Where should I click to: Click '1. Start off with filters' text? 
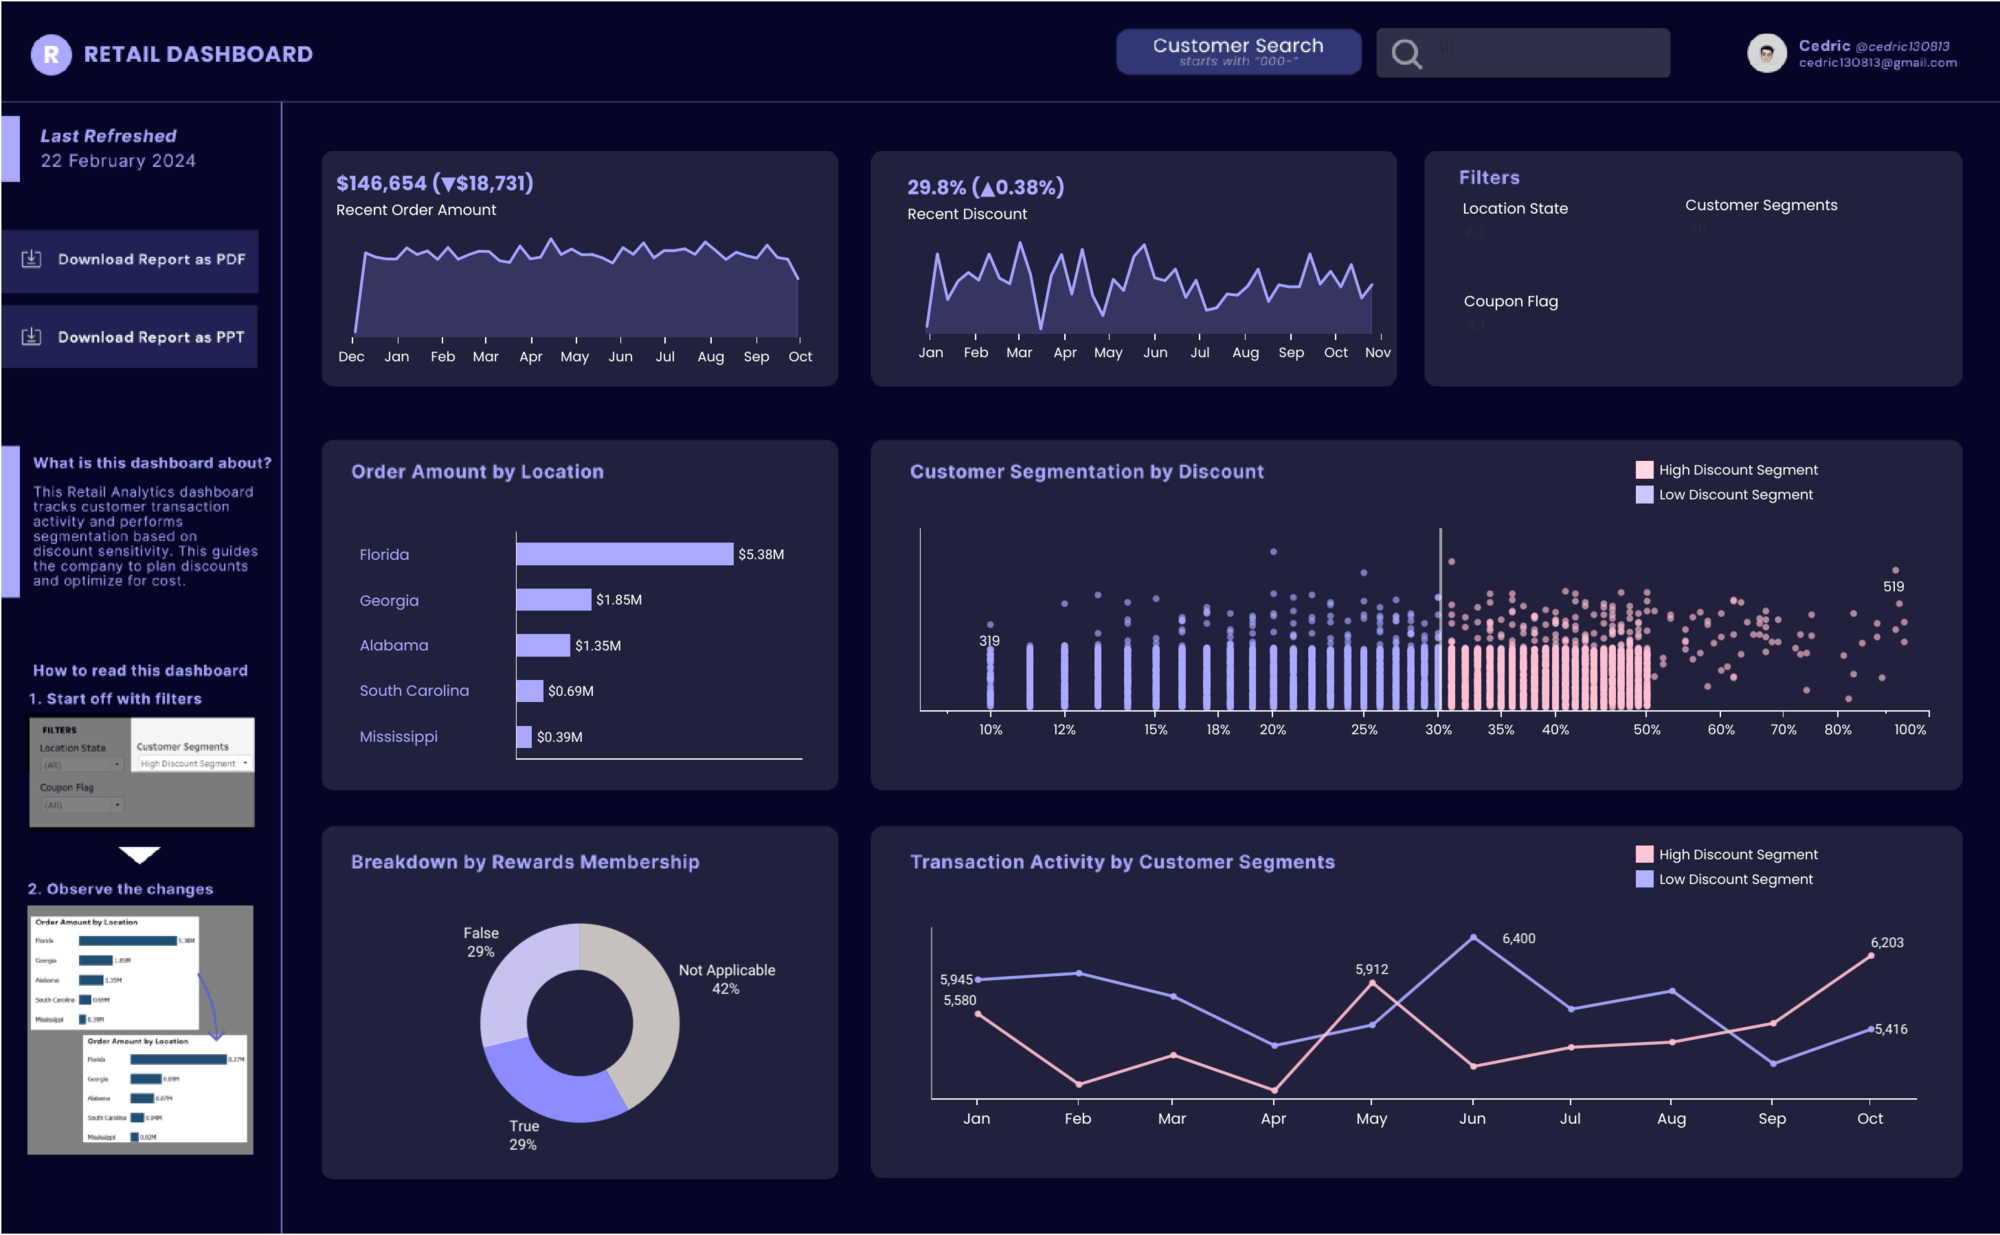coord(115,699)
